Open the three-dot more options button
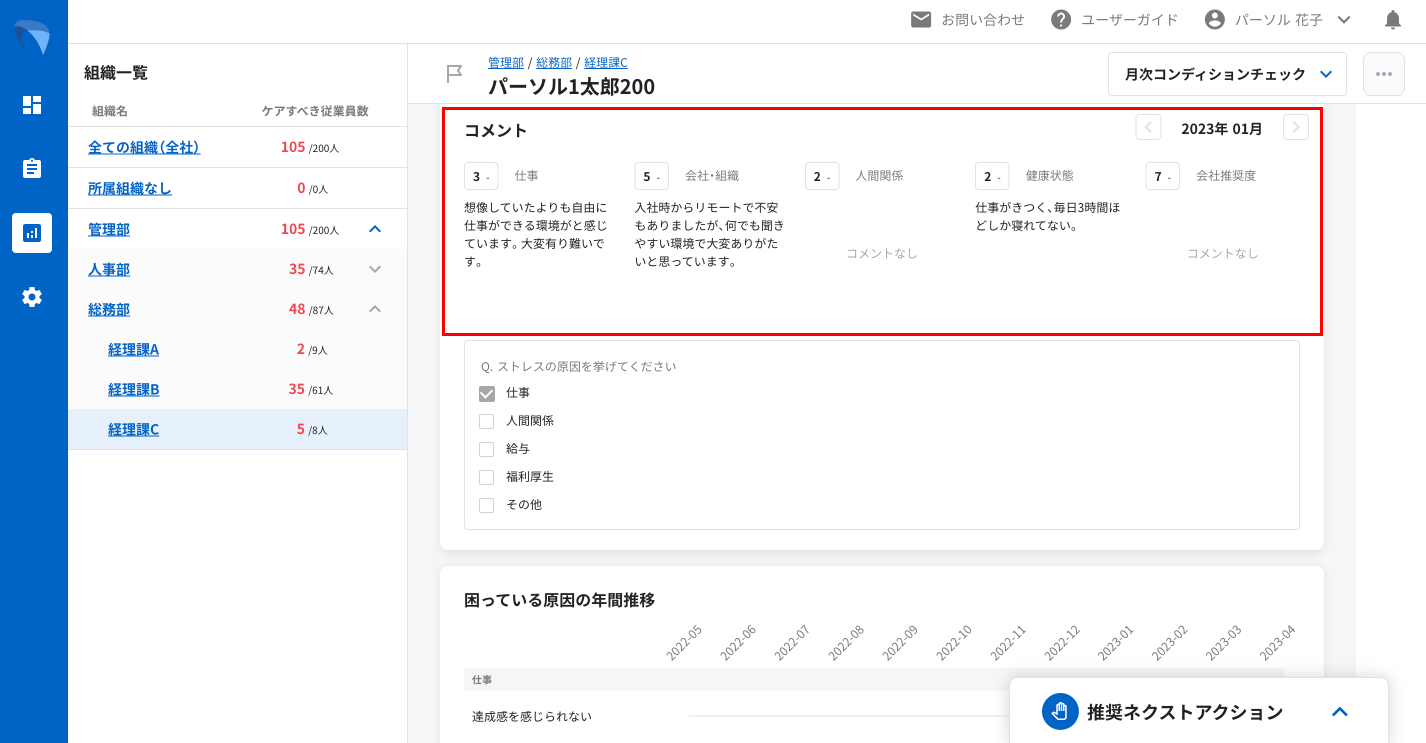Screen dimensions: 1426x743 click(1383, 74)
